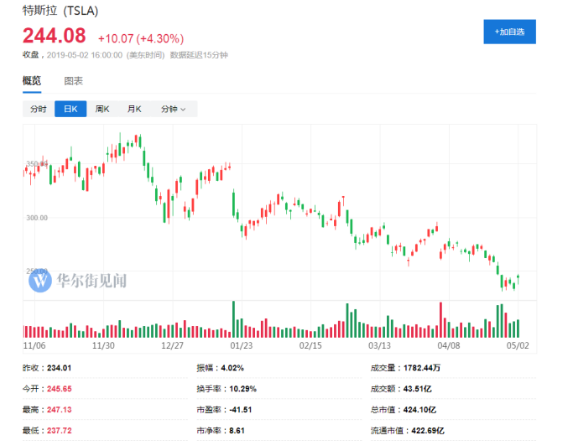Screen dimensions: 570x448
Task: Click the 03/13 date axis label
Action: [380, 345]
